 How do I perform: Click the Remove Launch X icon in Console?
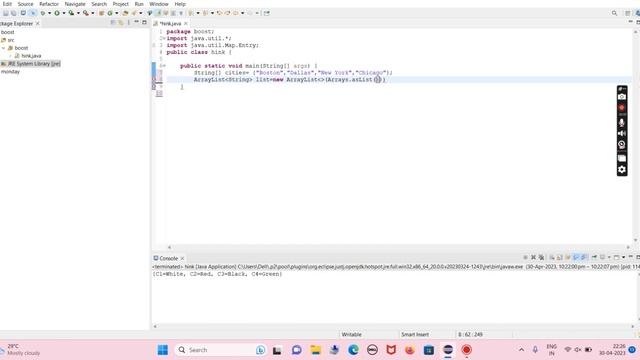[x=533, y=257]
